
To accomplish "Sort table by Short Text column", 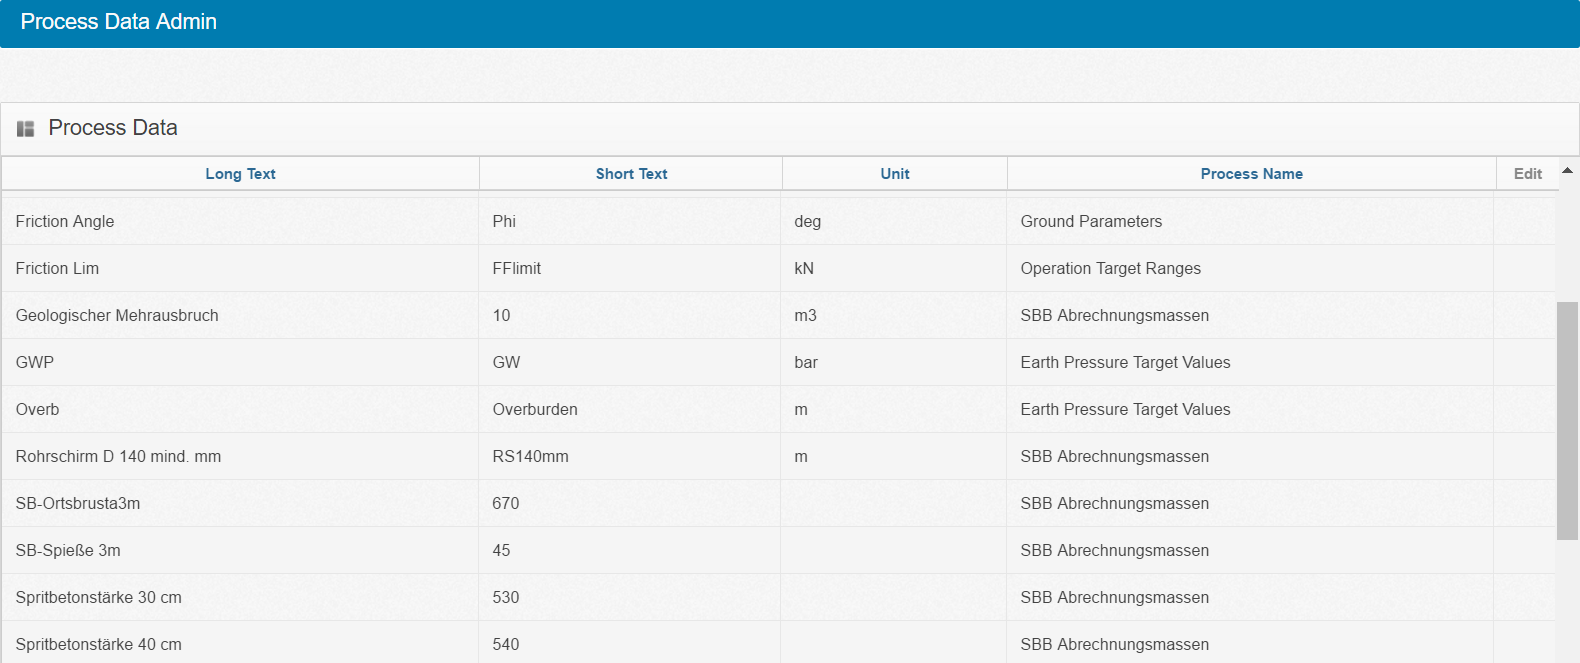I will coord(631,174).
